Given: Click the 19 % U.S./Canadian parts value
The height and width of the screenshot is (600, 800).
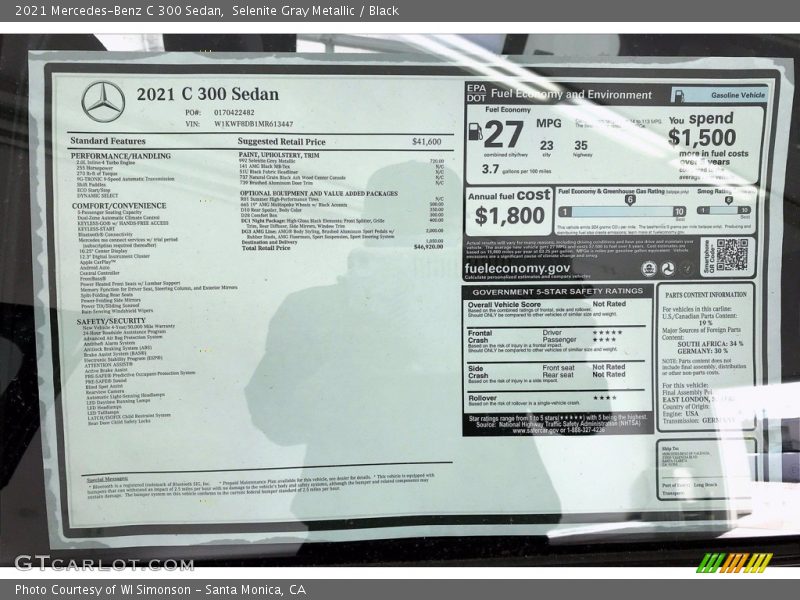Looking at the screenshot, I should click(705, 323).
